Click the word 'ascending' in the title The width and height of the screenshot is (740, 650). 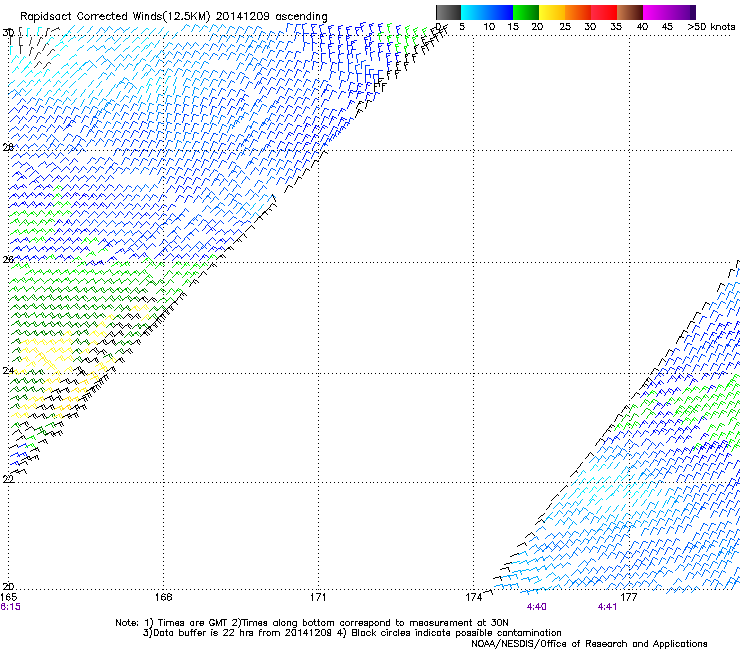click(302, 17)
